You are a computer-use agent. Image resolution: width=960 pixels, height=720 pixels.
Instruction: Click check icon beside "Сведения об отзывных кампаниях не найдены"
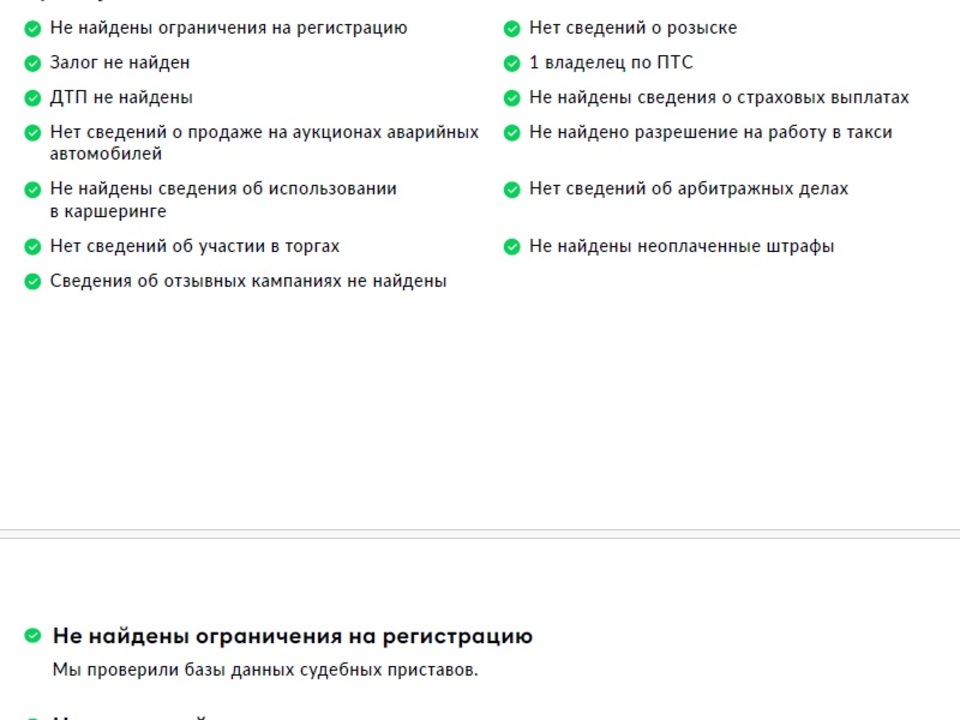(32, 282)
